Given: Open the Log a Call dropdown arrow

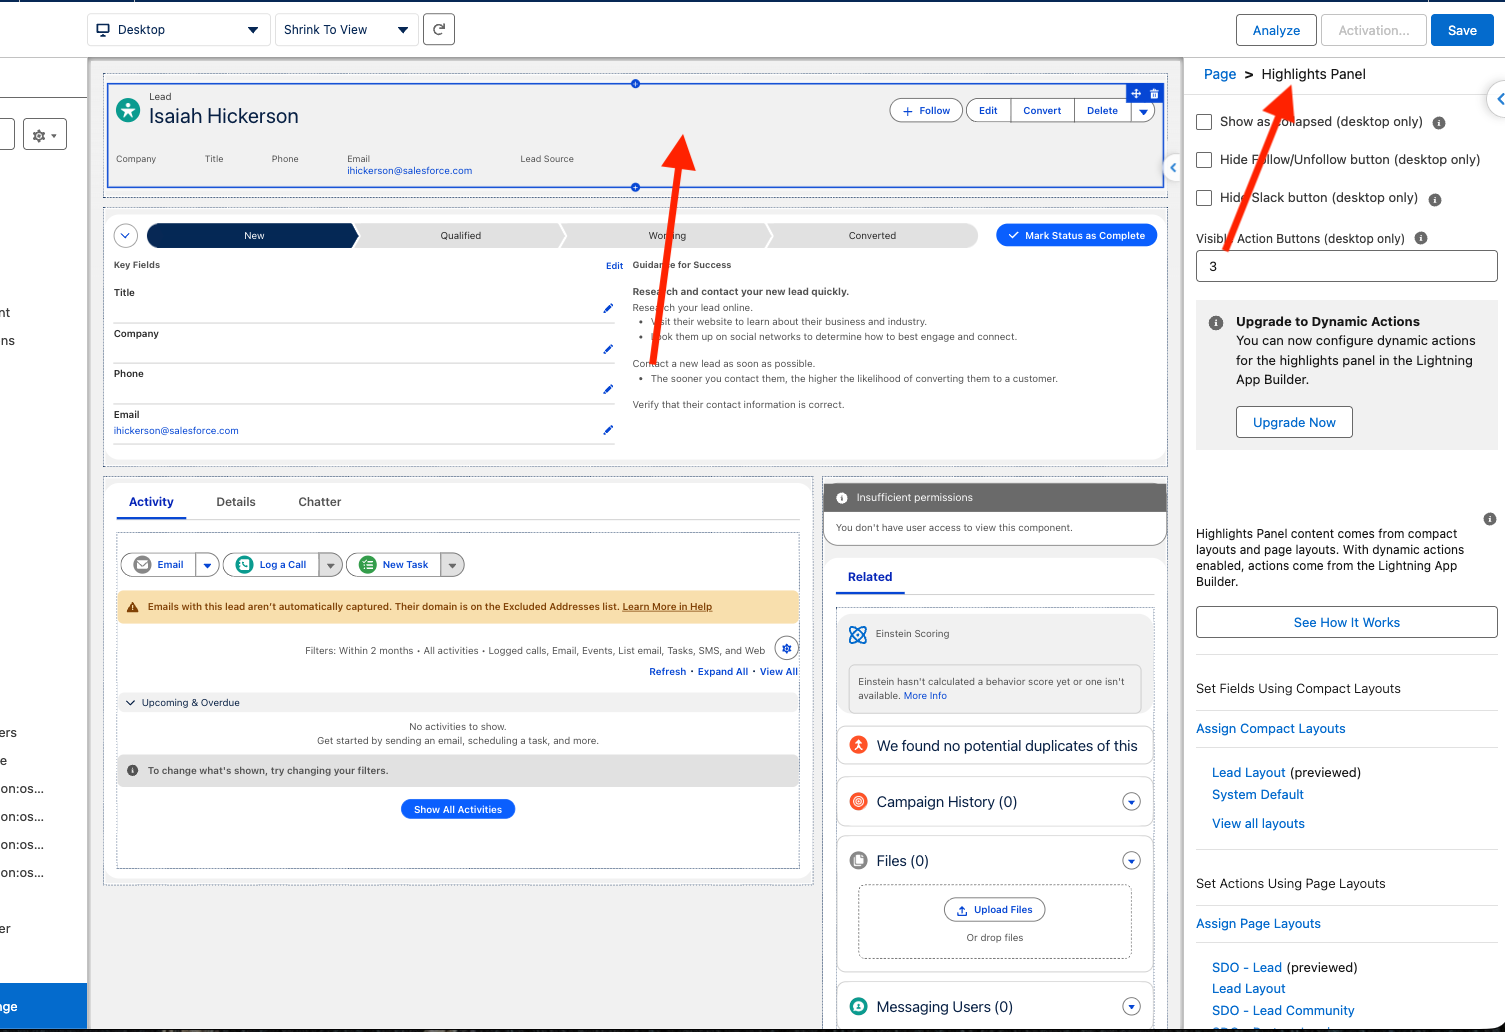Looking at the screenshot, I should point(331,565).
